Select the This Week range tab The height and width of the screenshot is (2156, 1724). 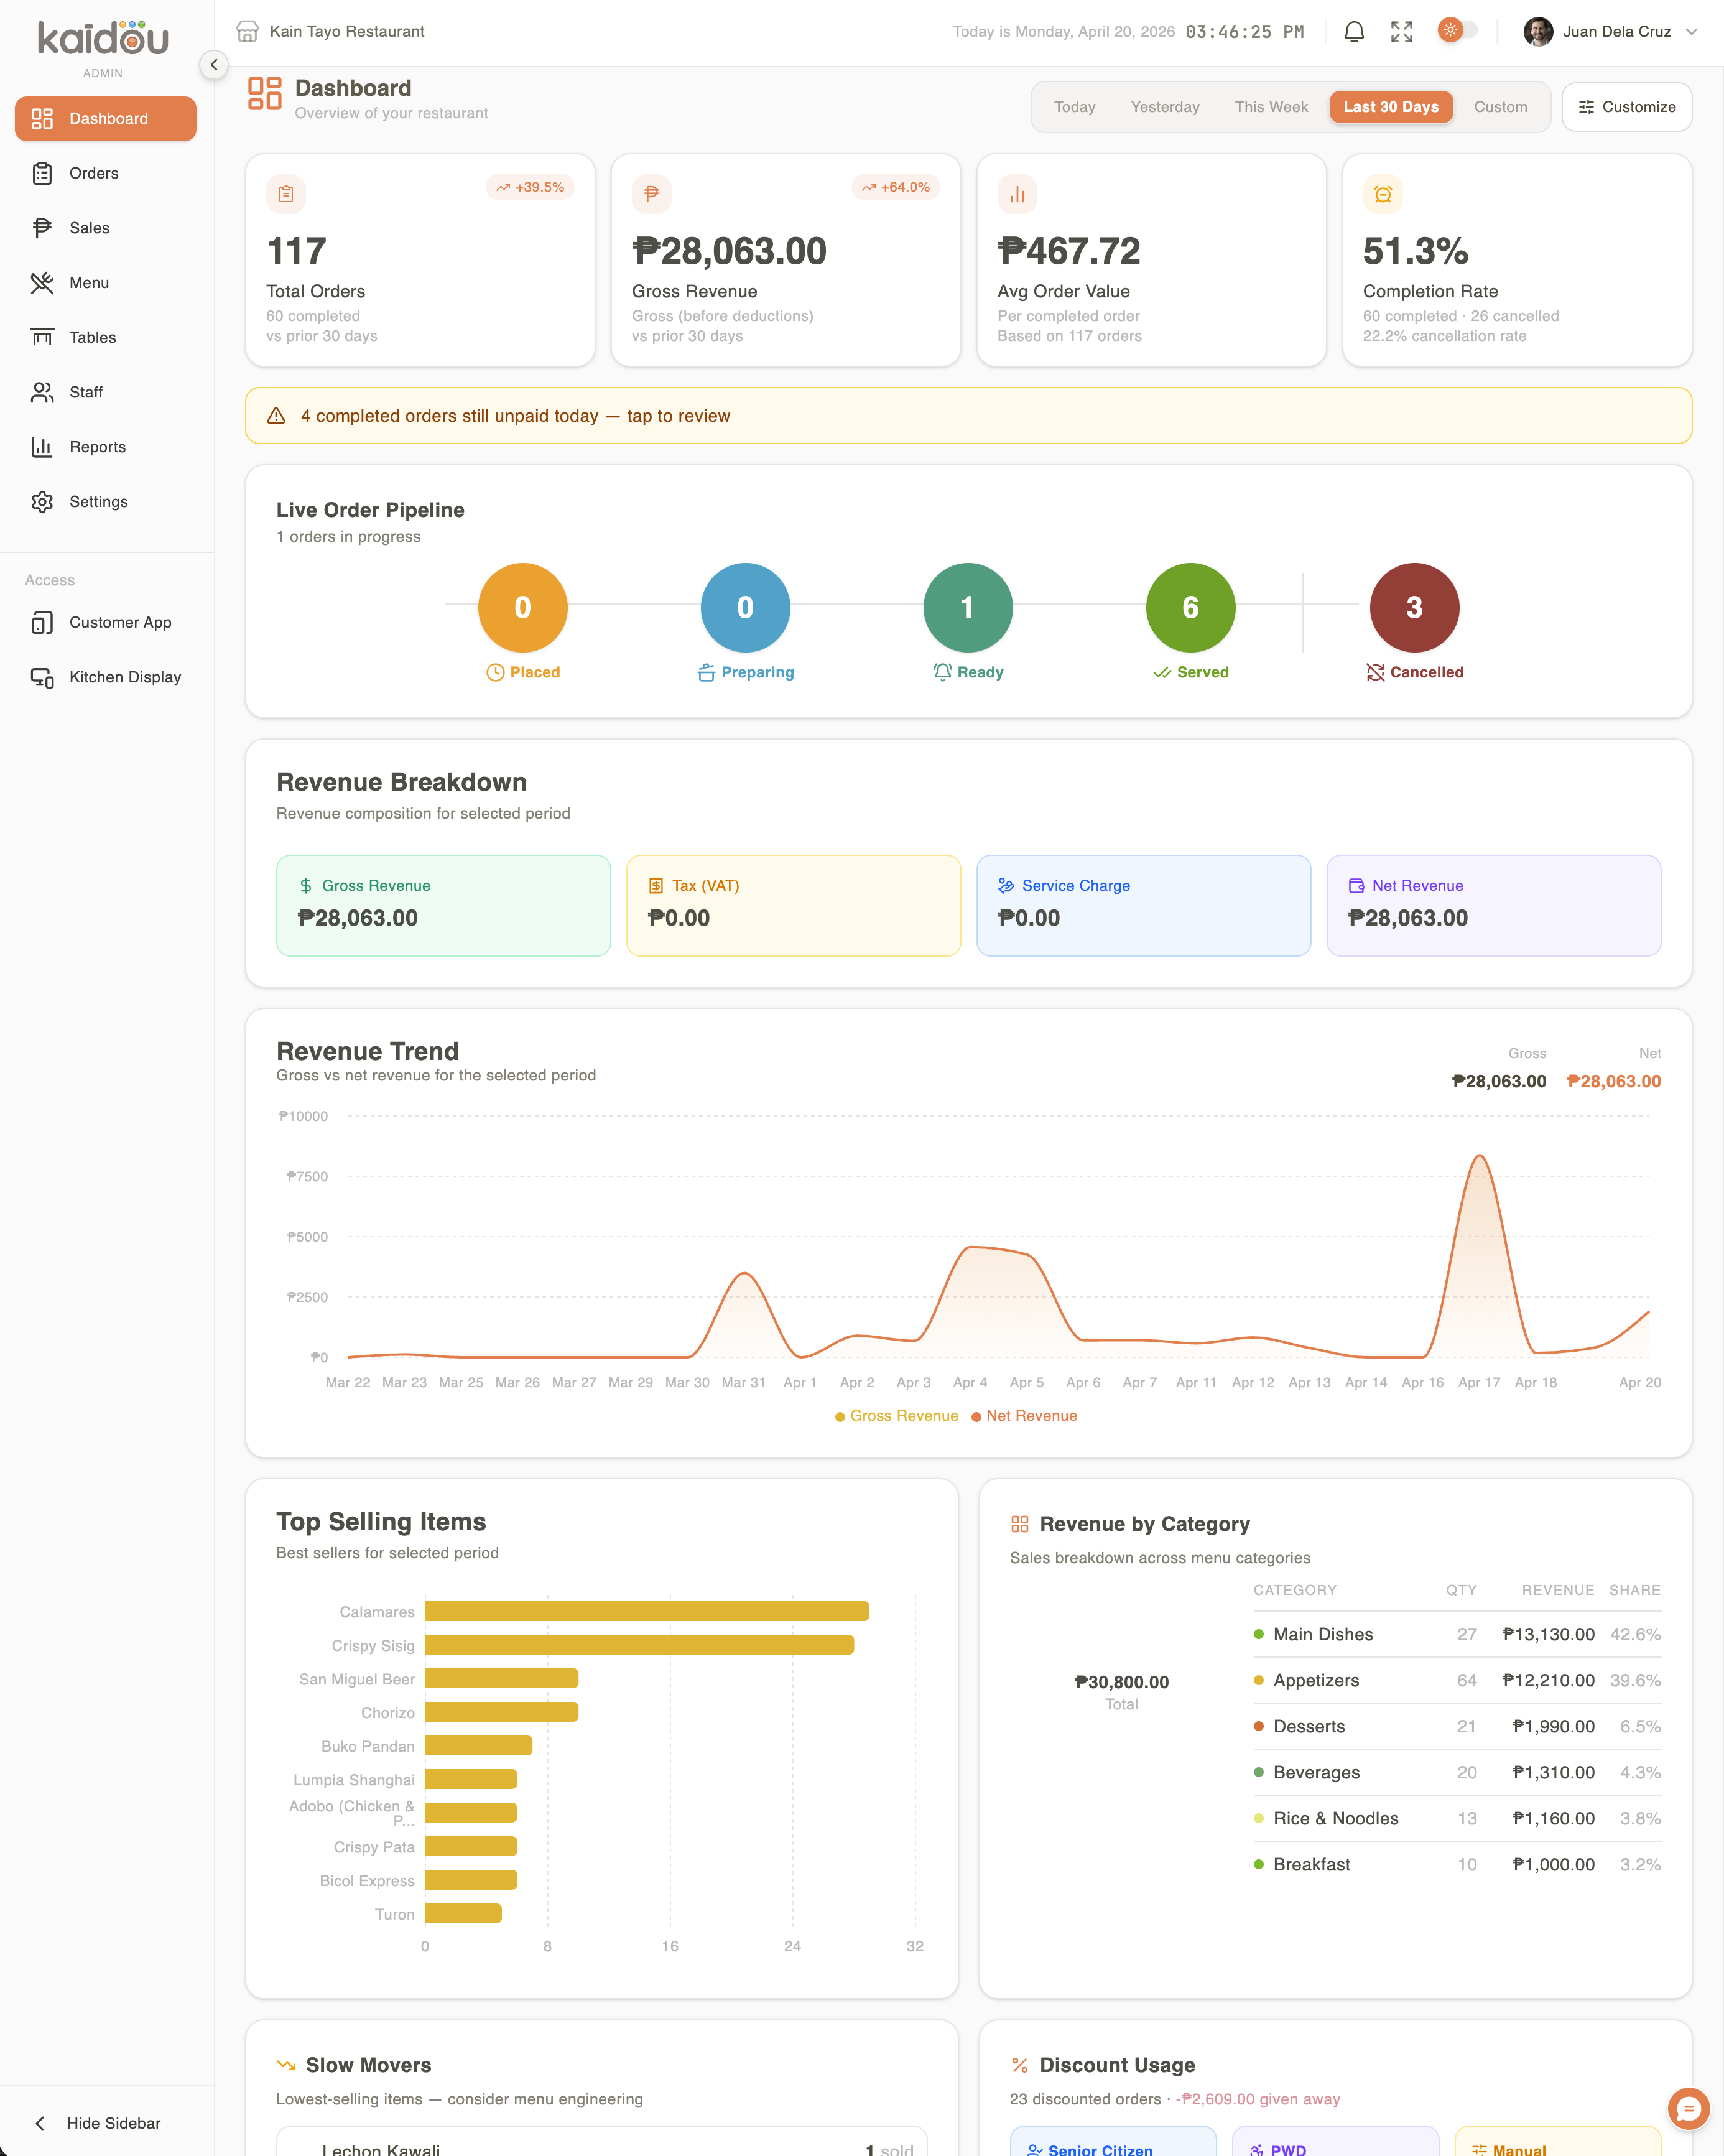coord(1270,107)
